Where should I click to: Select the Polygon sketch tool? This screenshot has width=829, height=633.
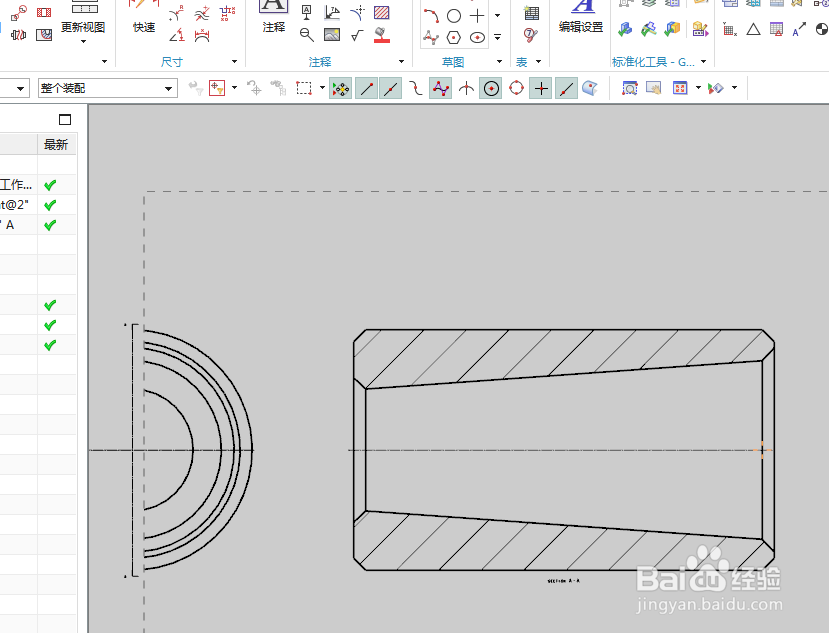click(454, 38)
